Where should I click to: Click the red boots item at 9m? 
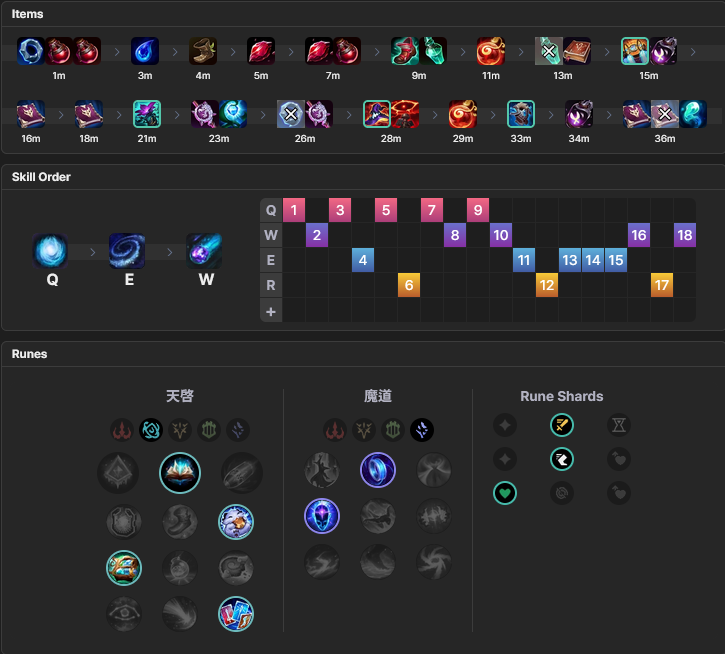pyautogui.click(x=405, y=51)
